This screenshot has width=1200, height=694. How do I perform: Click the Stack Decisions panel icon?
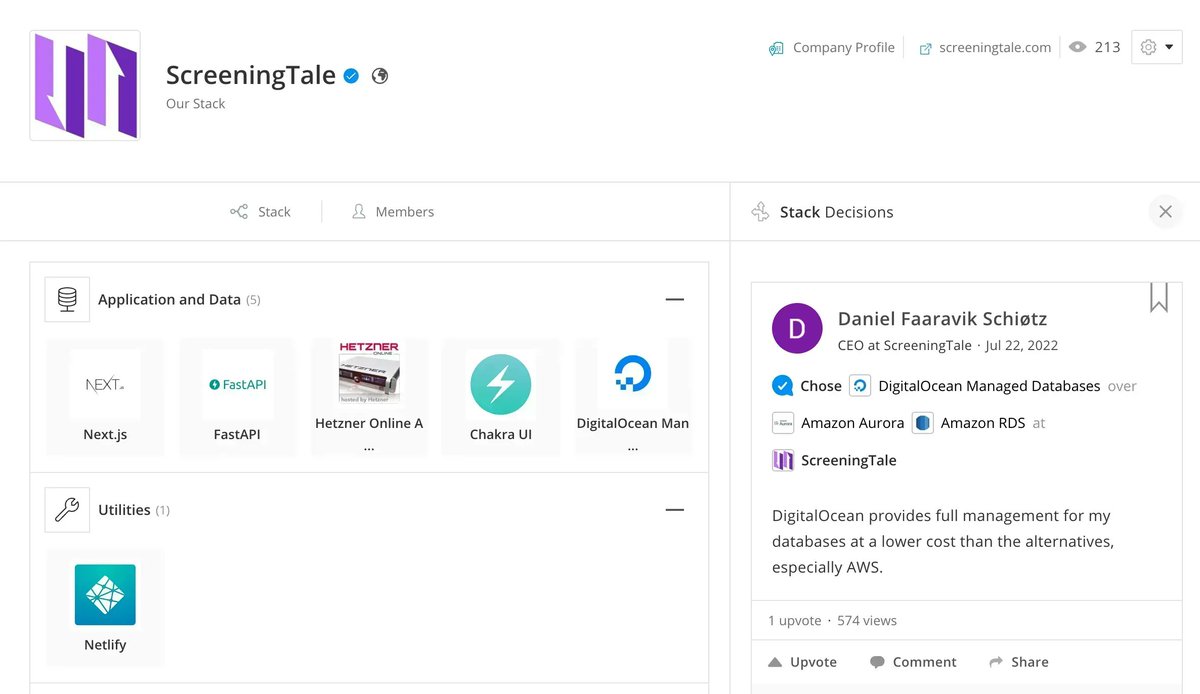761,212
